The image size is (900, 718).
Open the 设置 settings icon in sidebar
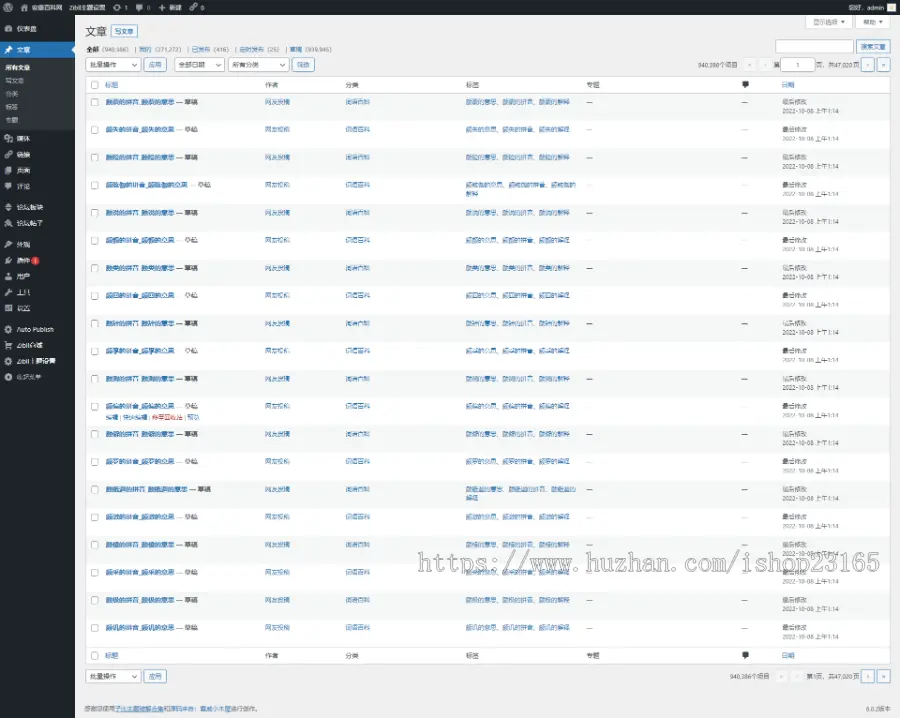tap(9, 308)
